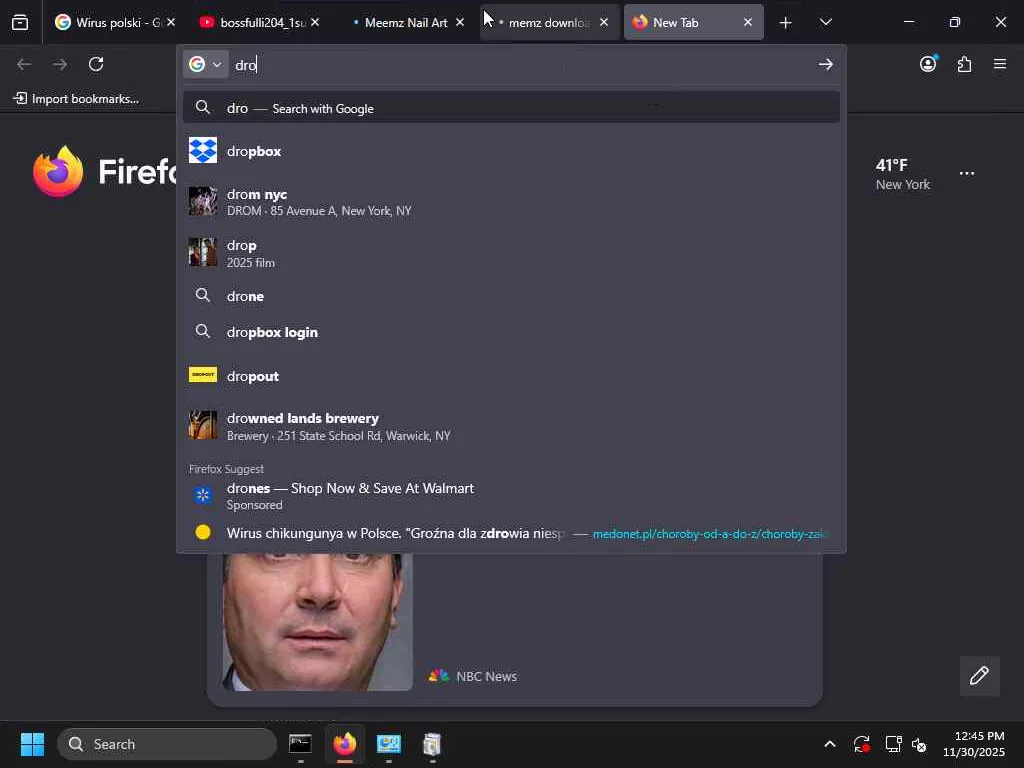Open the Windows Start menu

[32, 744]
